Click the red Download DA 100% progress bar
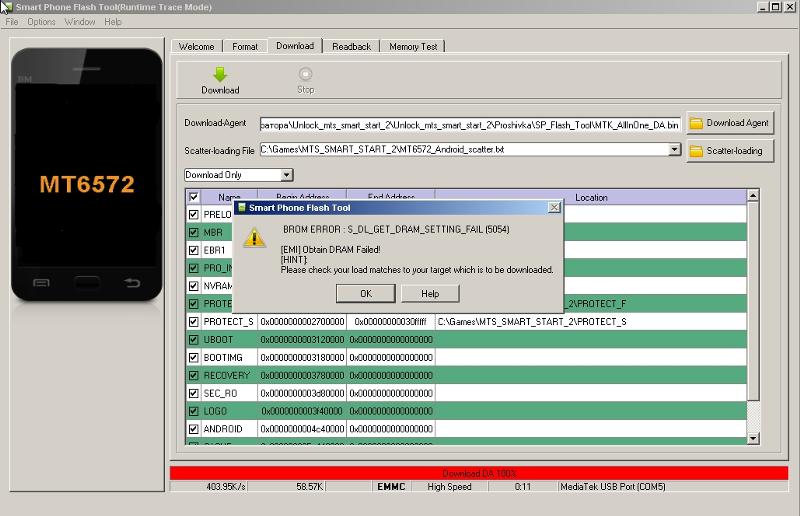The width and height of the screenshot is (800, 516). coord(479,473)
